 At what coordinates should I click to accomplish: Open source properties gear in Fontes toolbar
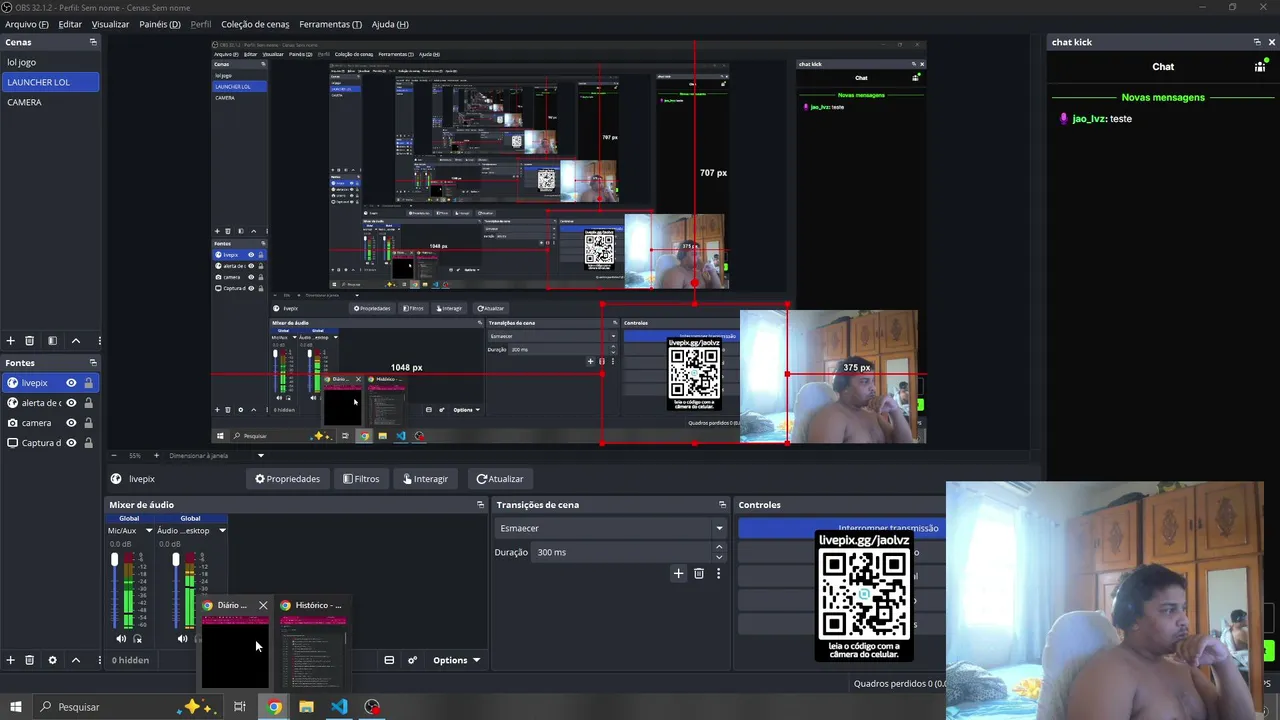pos(52,660)
